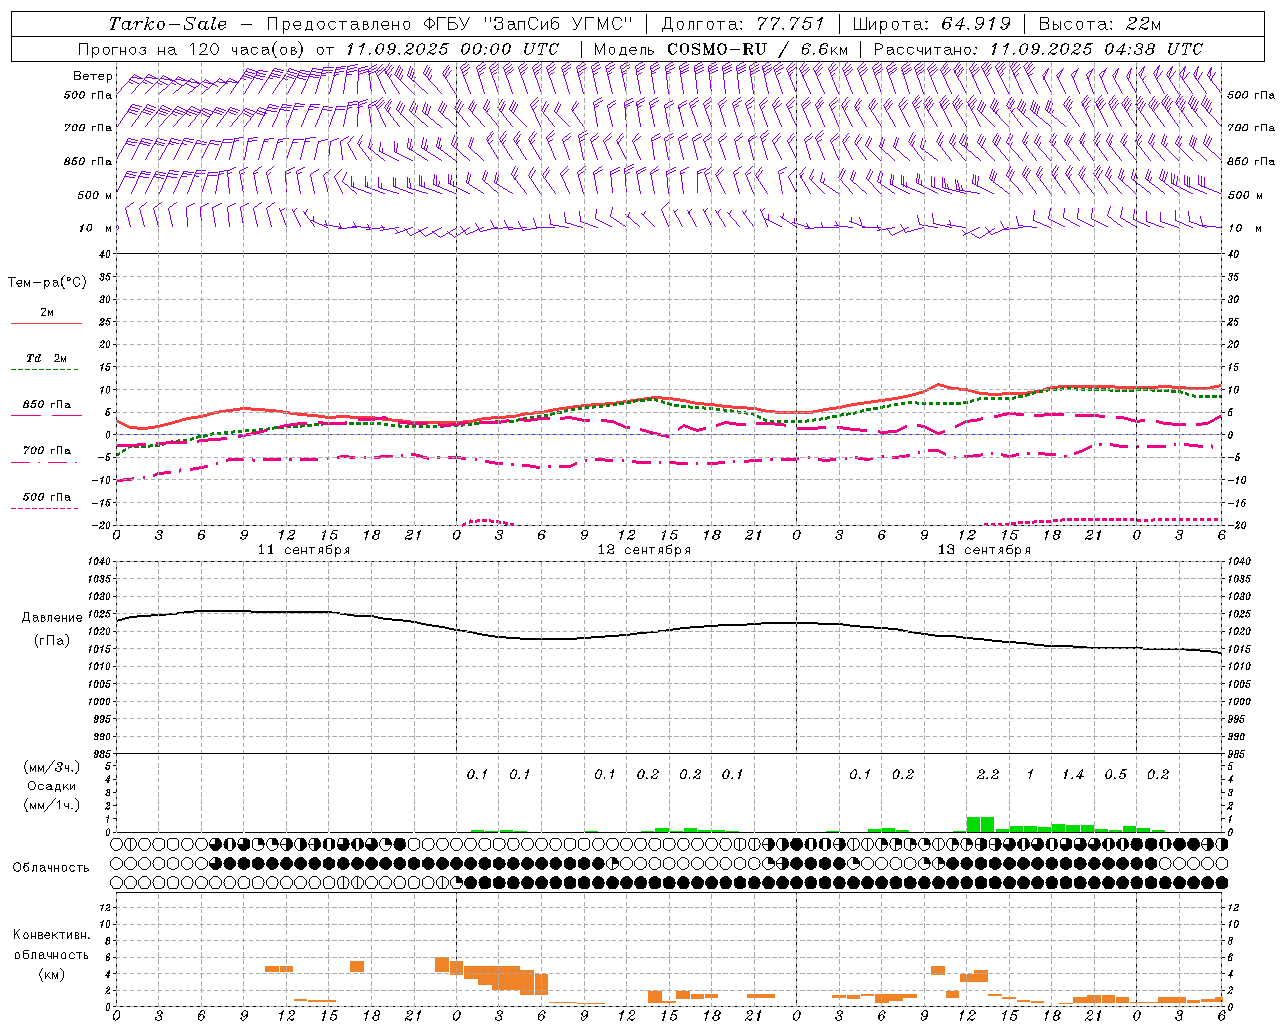Click the '2м' temperature legend above red line
1280x1024 pixels.
[47, 313]
